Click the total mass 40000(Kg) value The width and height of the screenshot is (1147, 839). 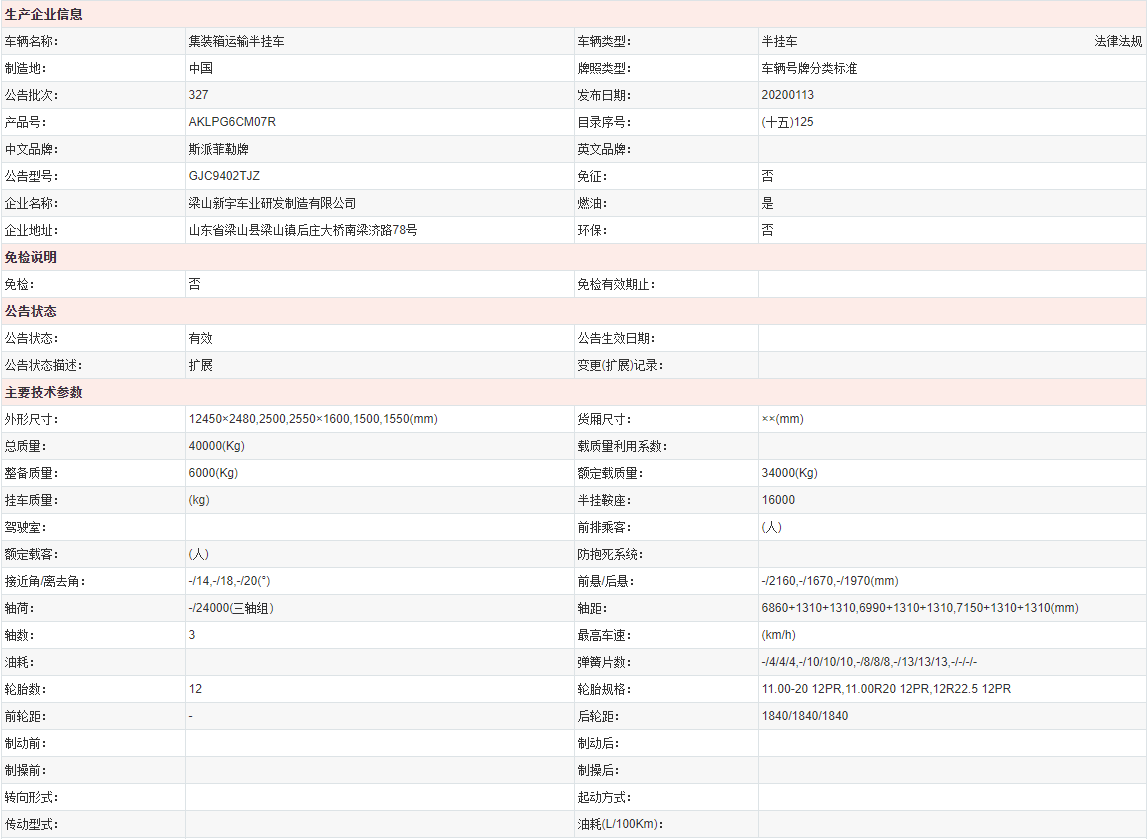[x=216, y=446]
